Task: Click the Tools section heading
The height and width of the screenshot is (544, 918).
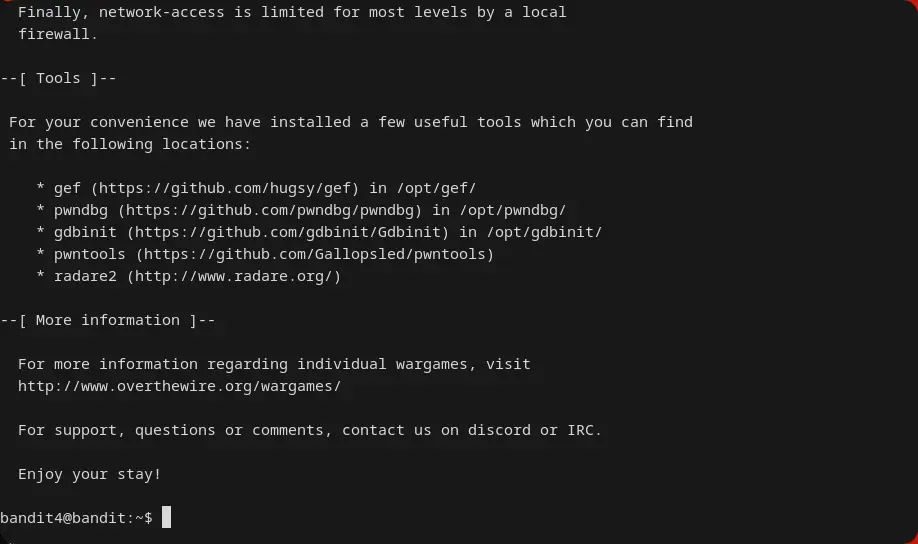Action: [58, 78]
